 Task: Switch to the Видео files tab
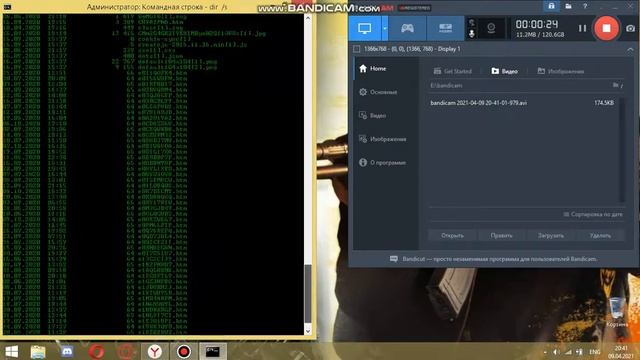504,71
